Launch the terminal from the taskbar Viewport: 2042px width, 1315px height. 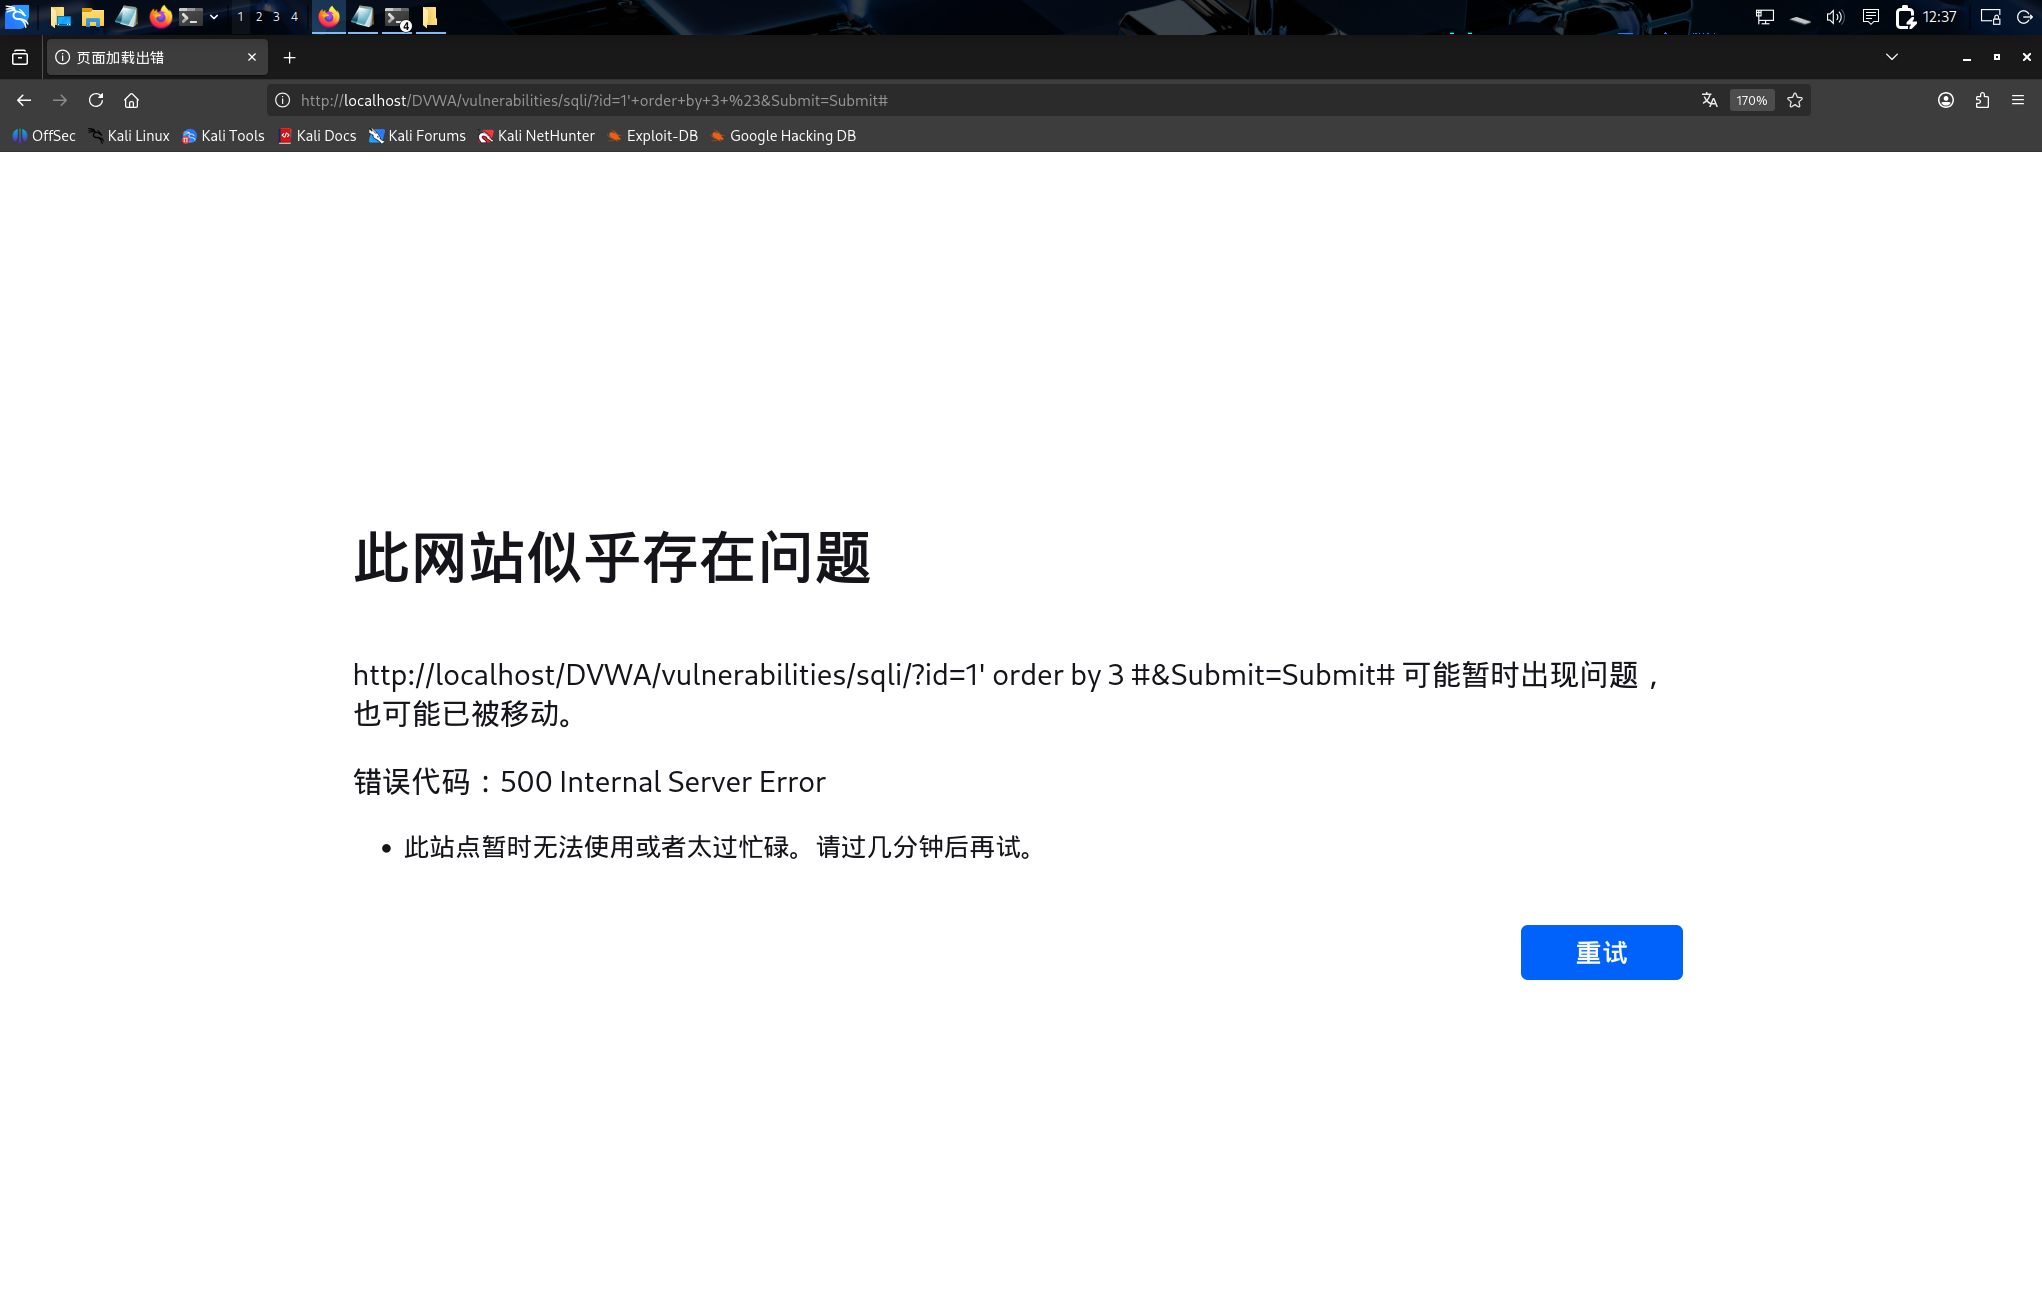tap(190, 17)
